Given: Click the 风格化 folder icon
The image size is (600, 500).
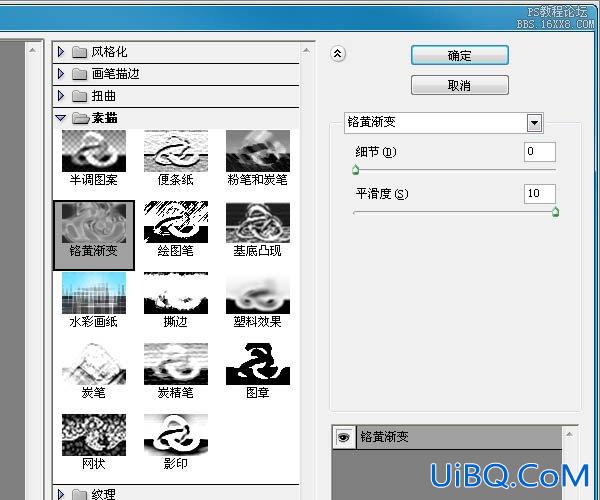Looking at the screenshot, I should (79, 52).
